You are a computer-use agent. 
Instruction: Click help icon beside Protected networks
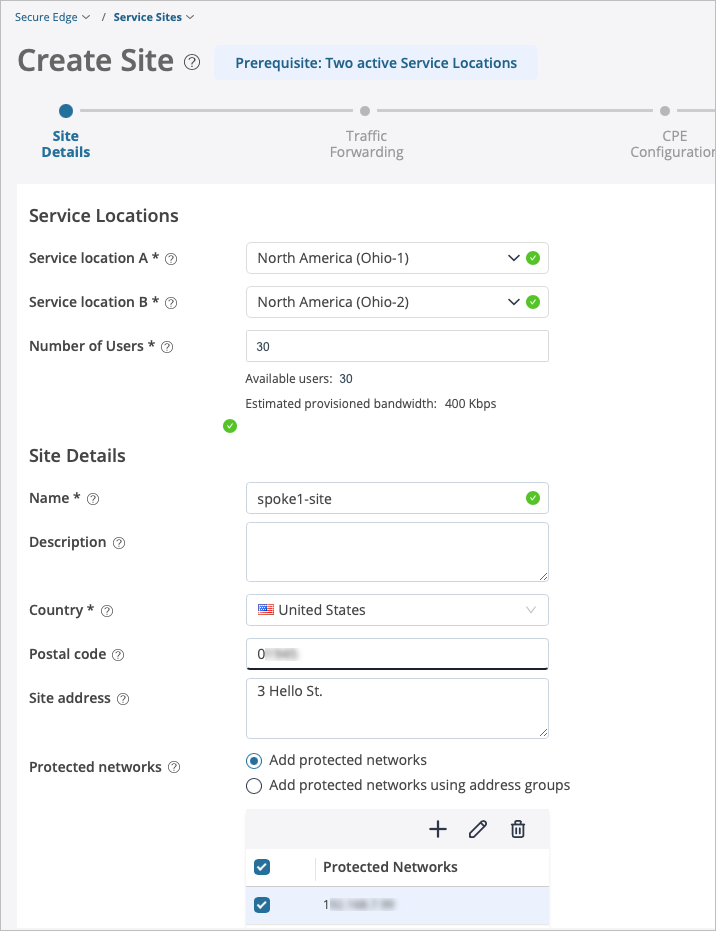click(174, 768)
